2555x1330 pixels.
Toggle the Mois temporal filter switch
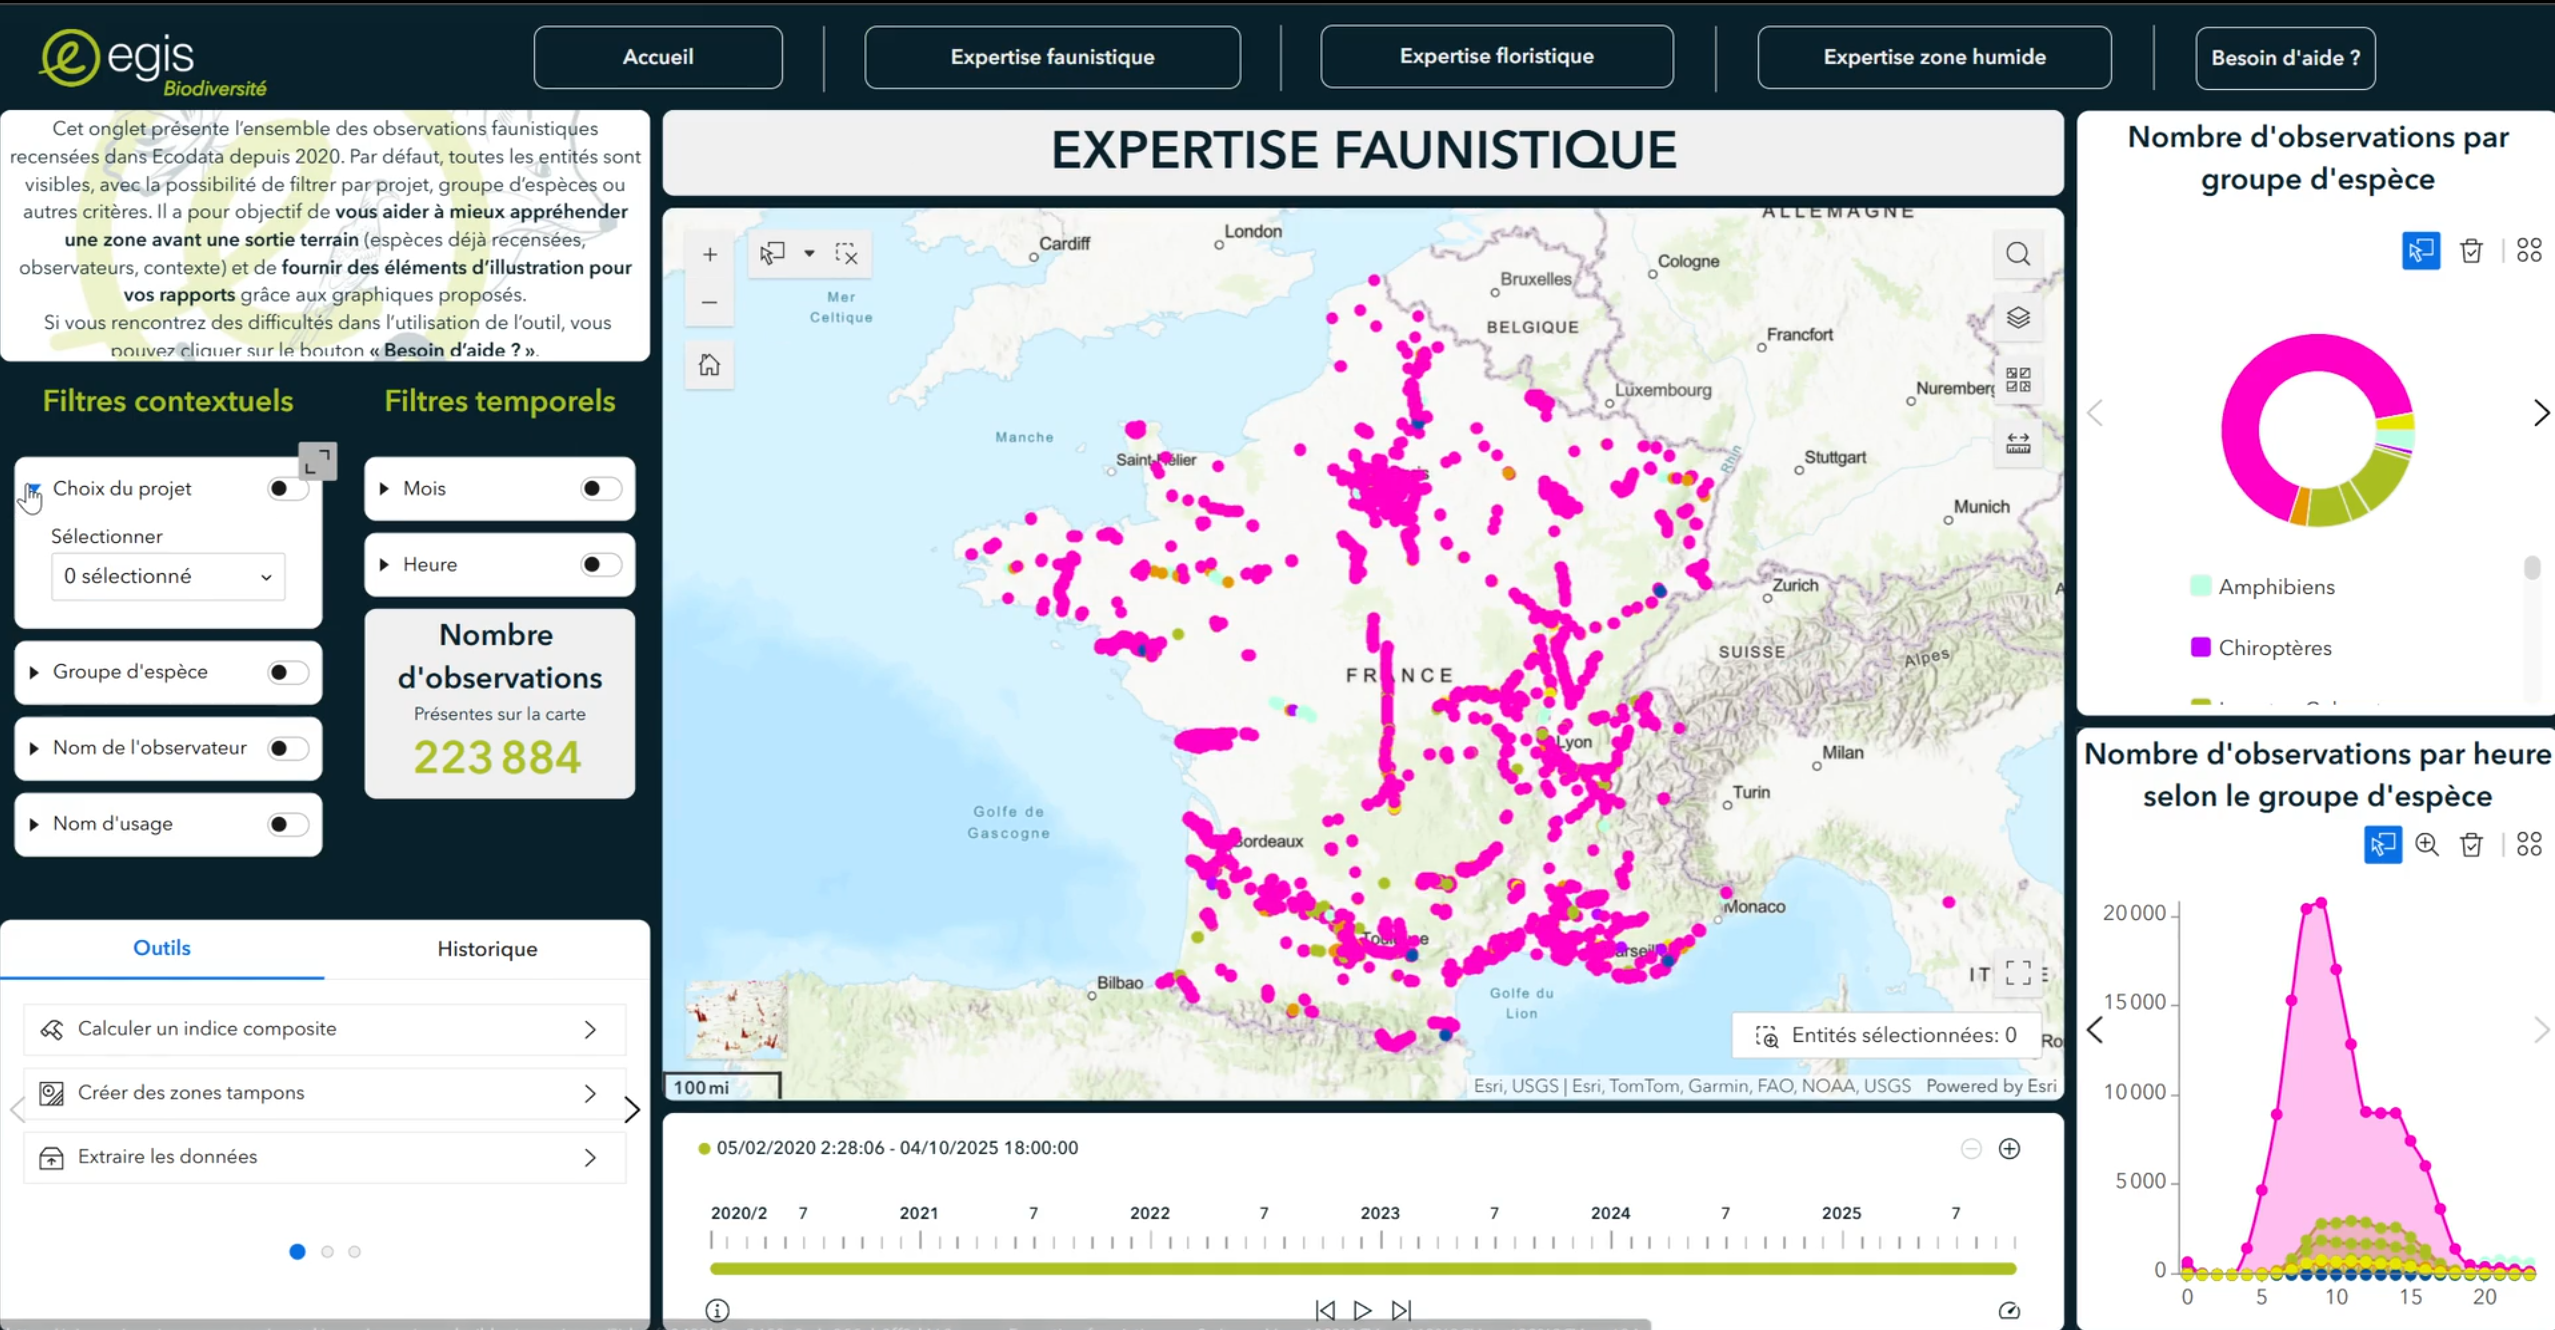[600, 489]
